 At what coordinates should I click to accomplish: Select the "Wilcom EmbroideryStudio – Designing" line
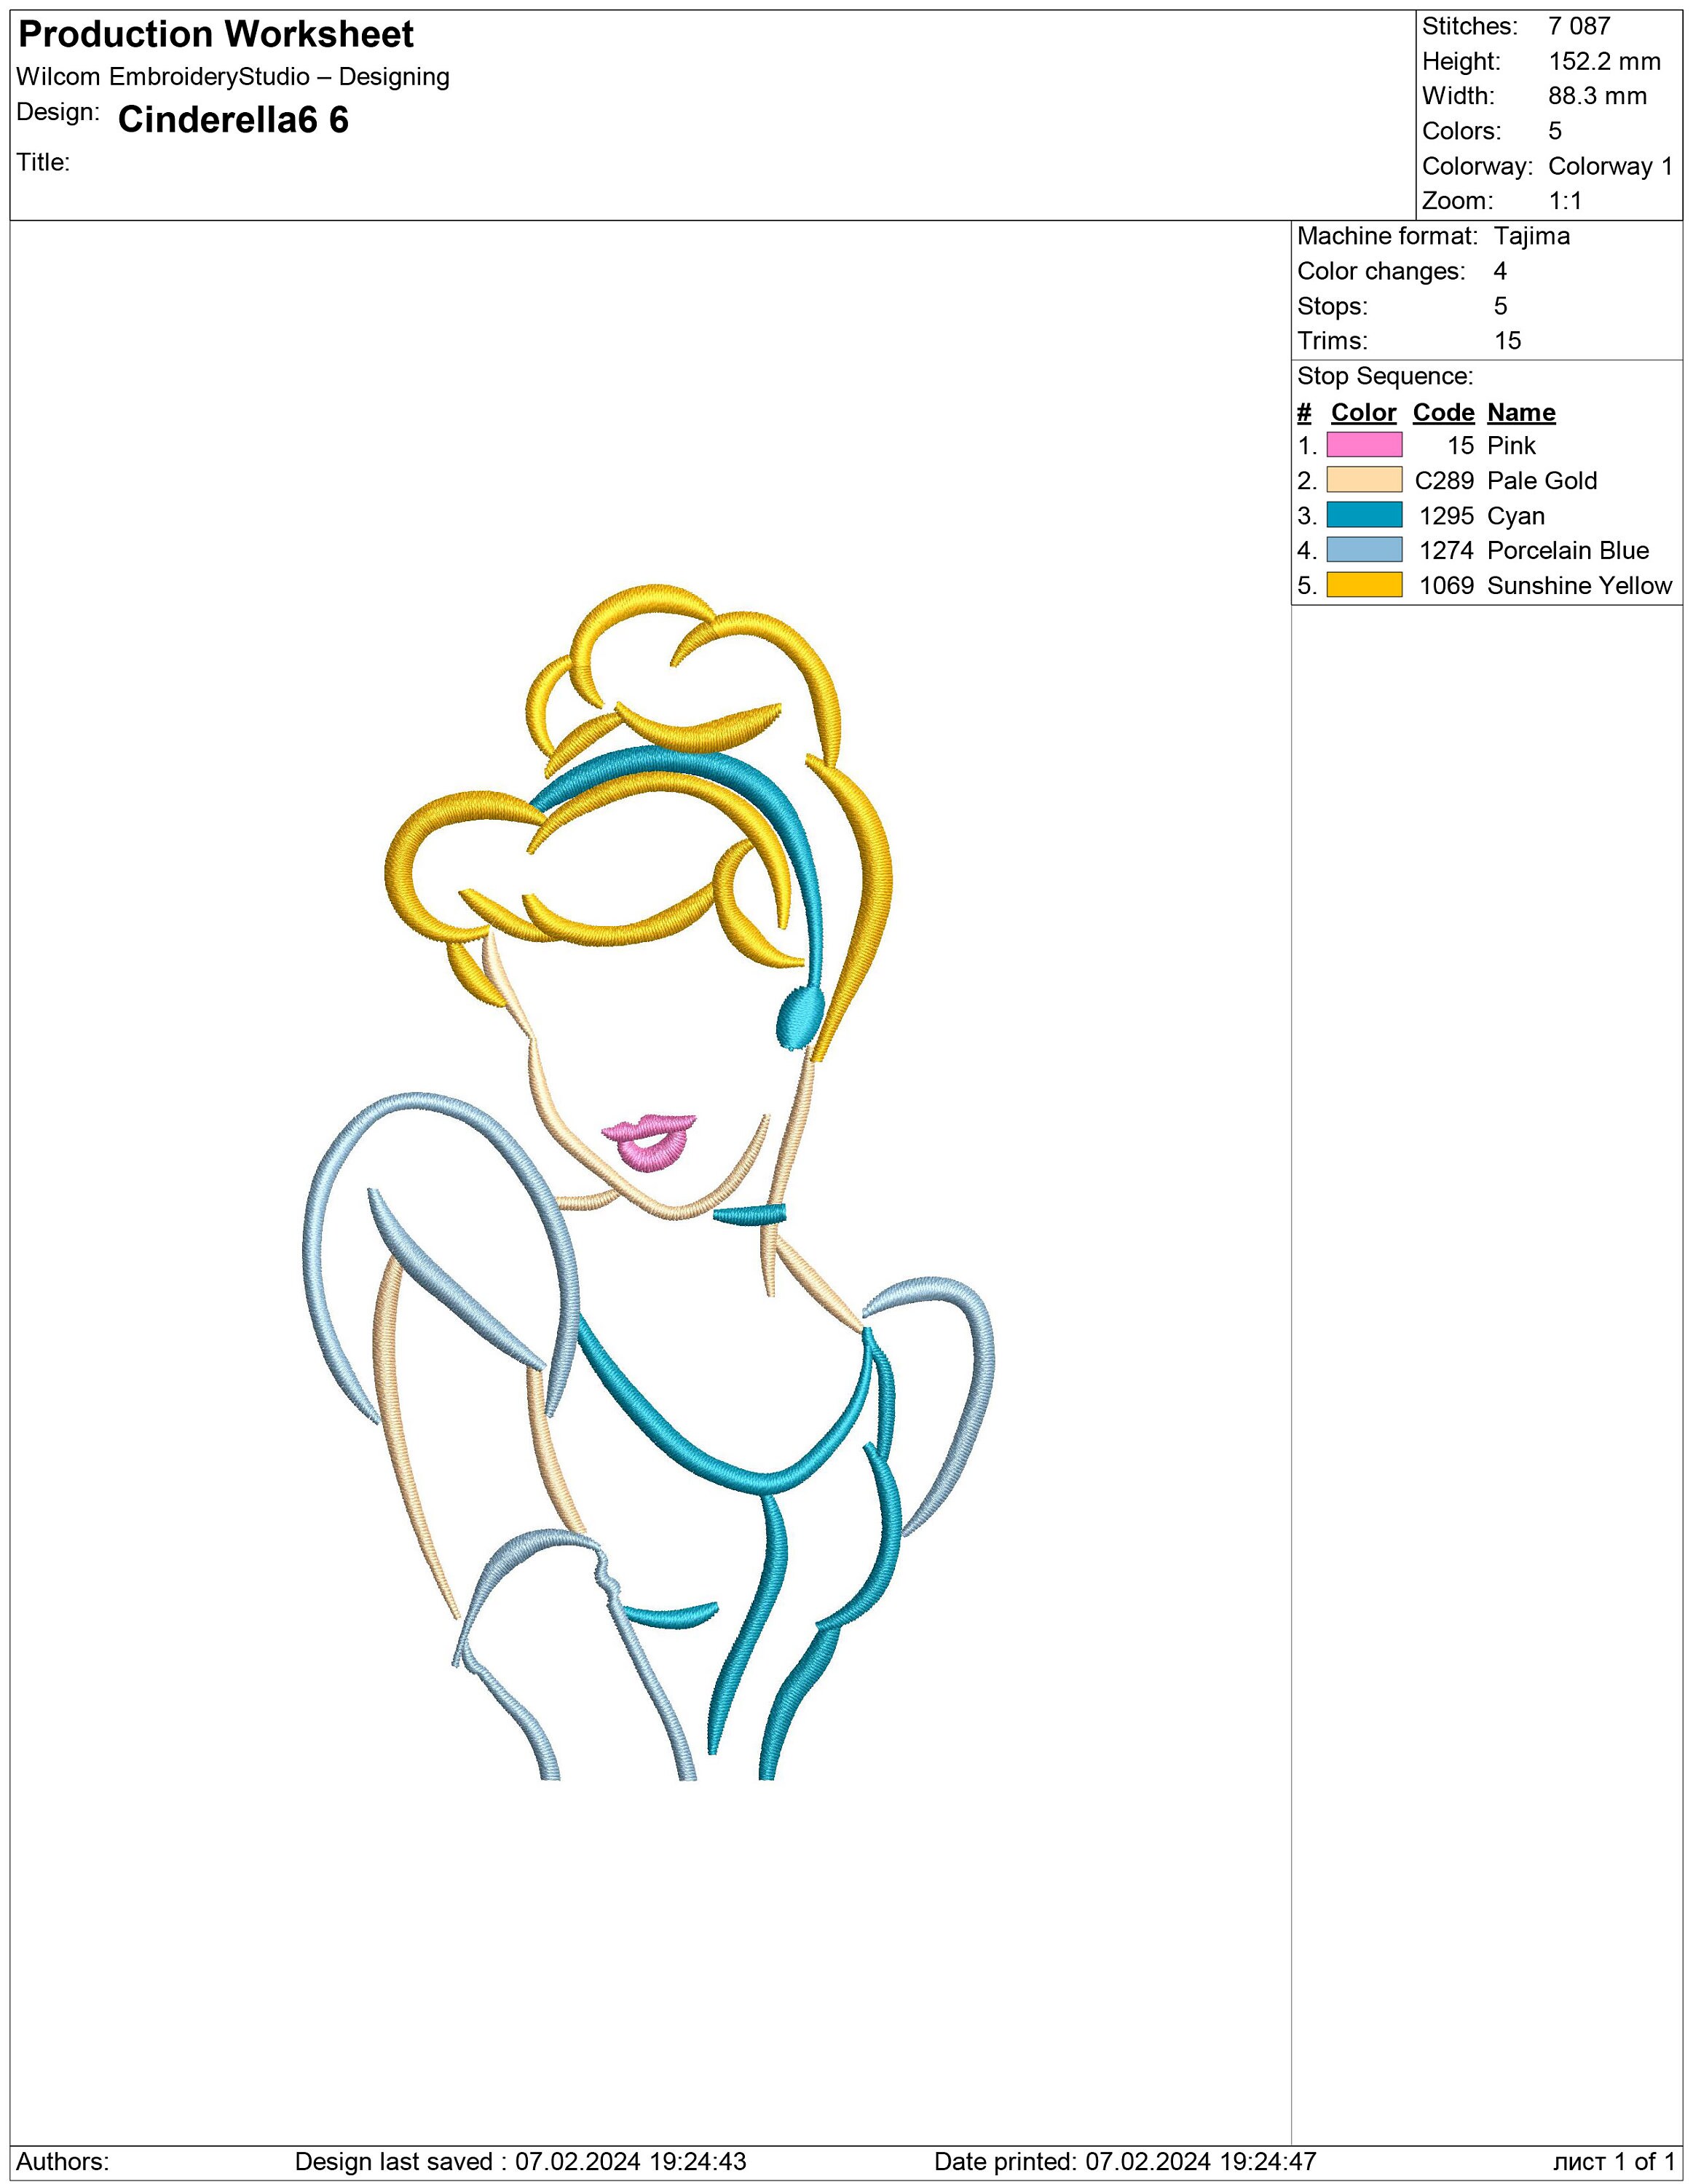pyautogui.click(x=233, y=77)
